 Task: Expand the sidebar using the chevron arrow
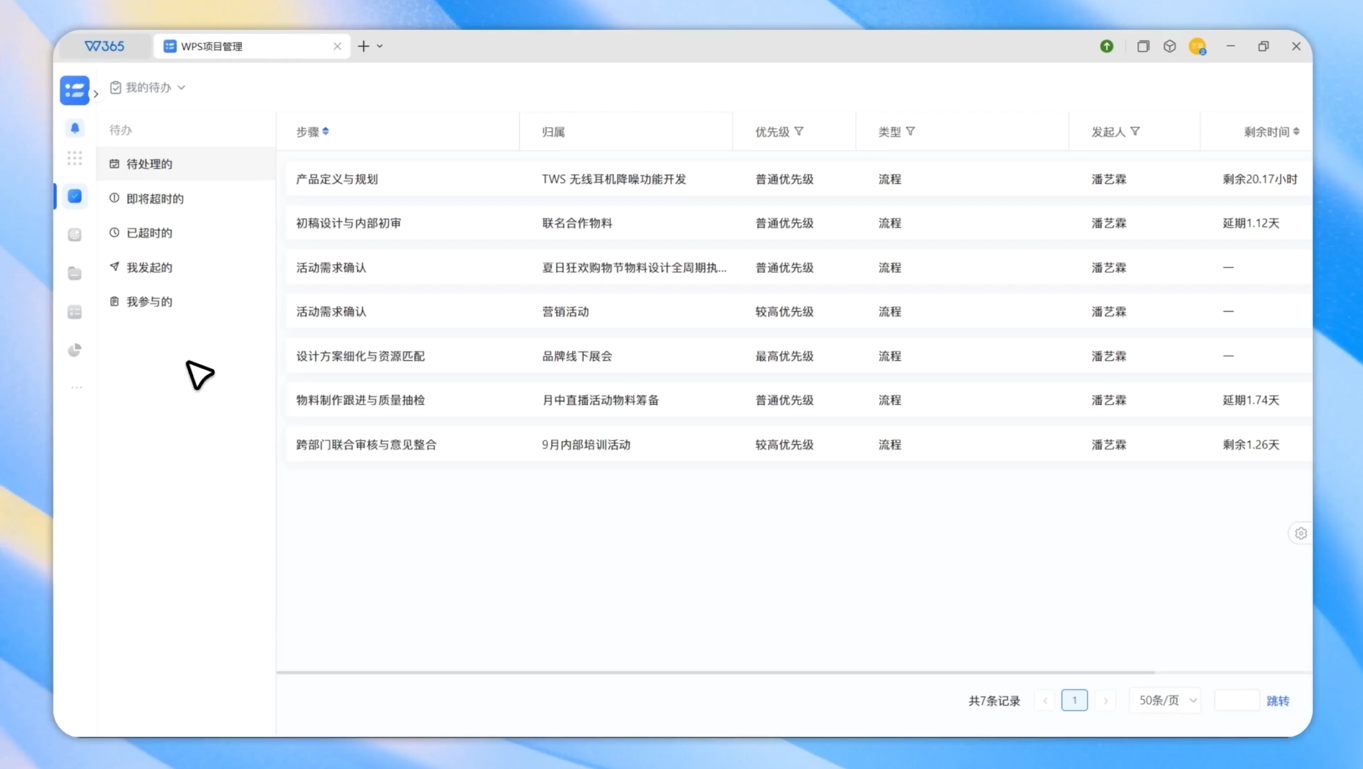[96, 94]
